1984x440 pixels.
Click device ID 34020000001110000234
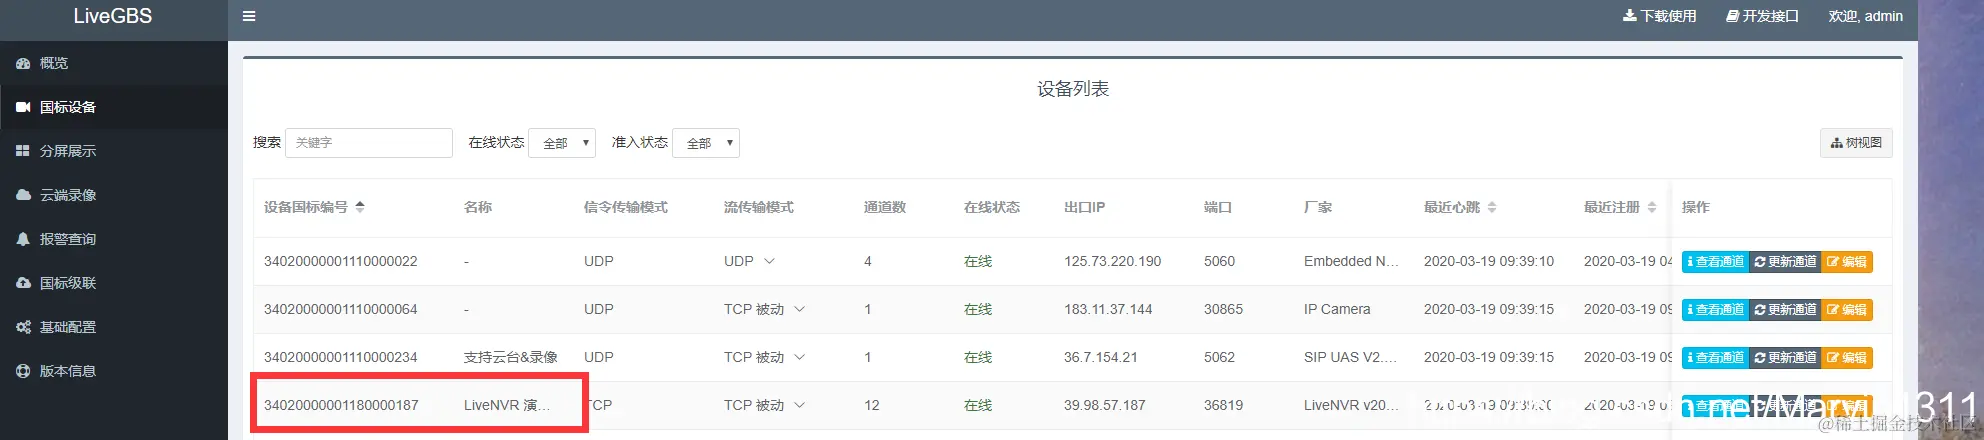point(341,357)
